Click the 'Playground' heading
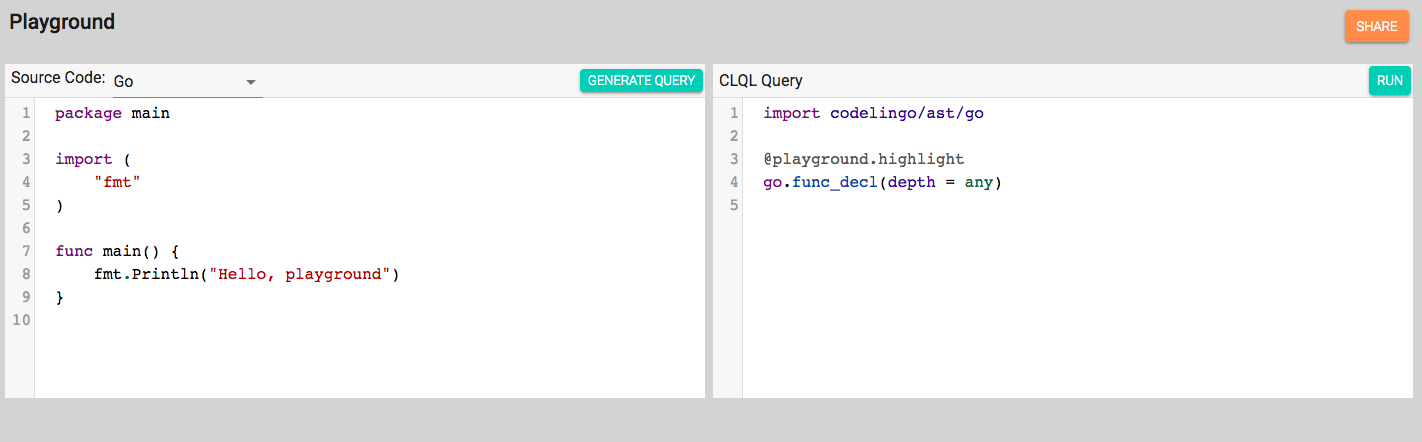The height and width of the screenshot is (442, 1422). click(62, 21)
